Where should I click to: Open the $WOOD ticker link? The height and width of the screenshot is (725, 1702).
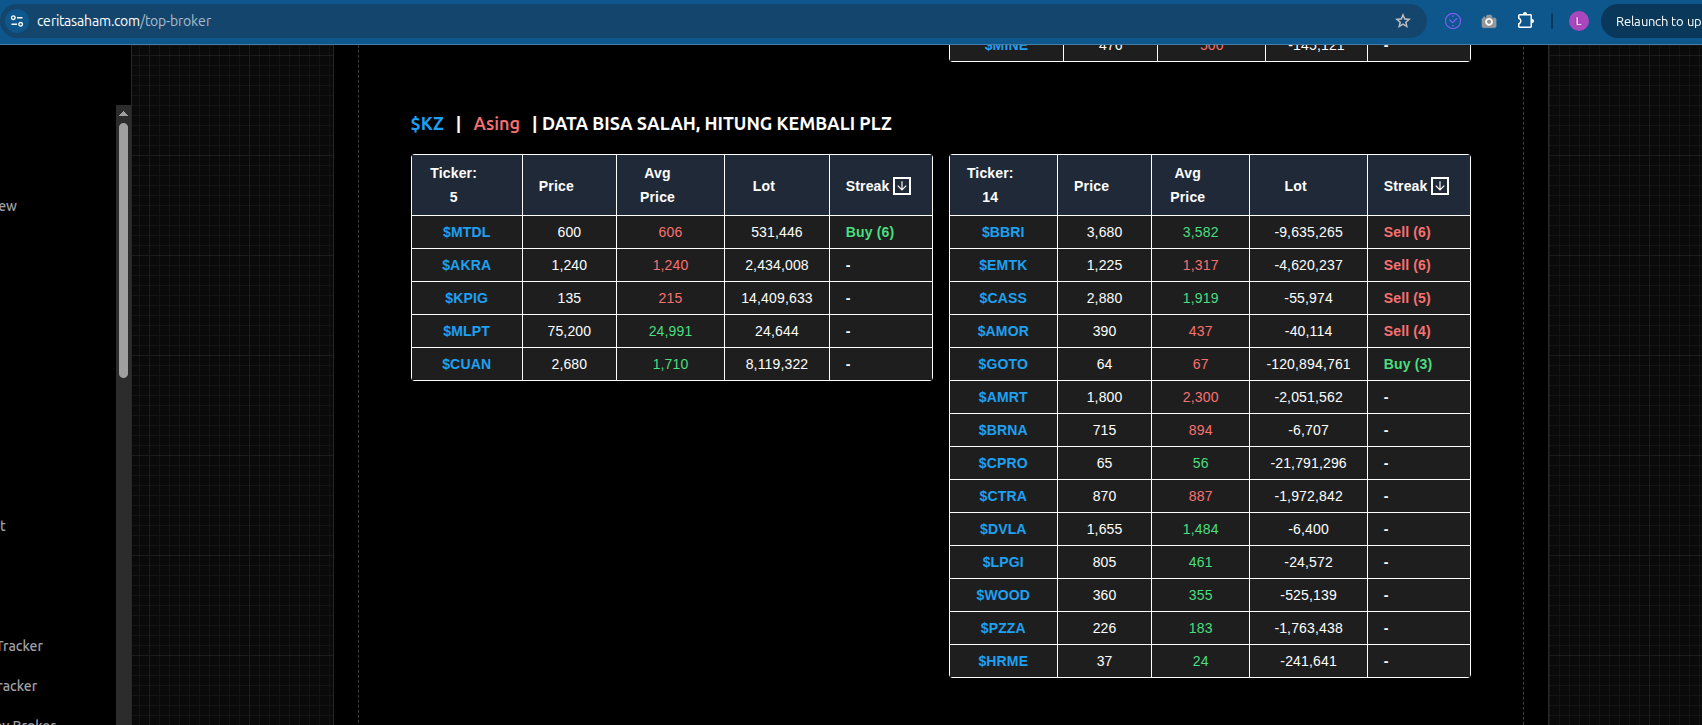(1003, 595)
